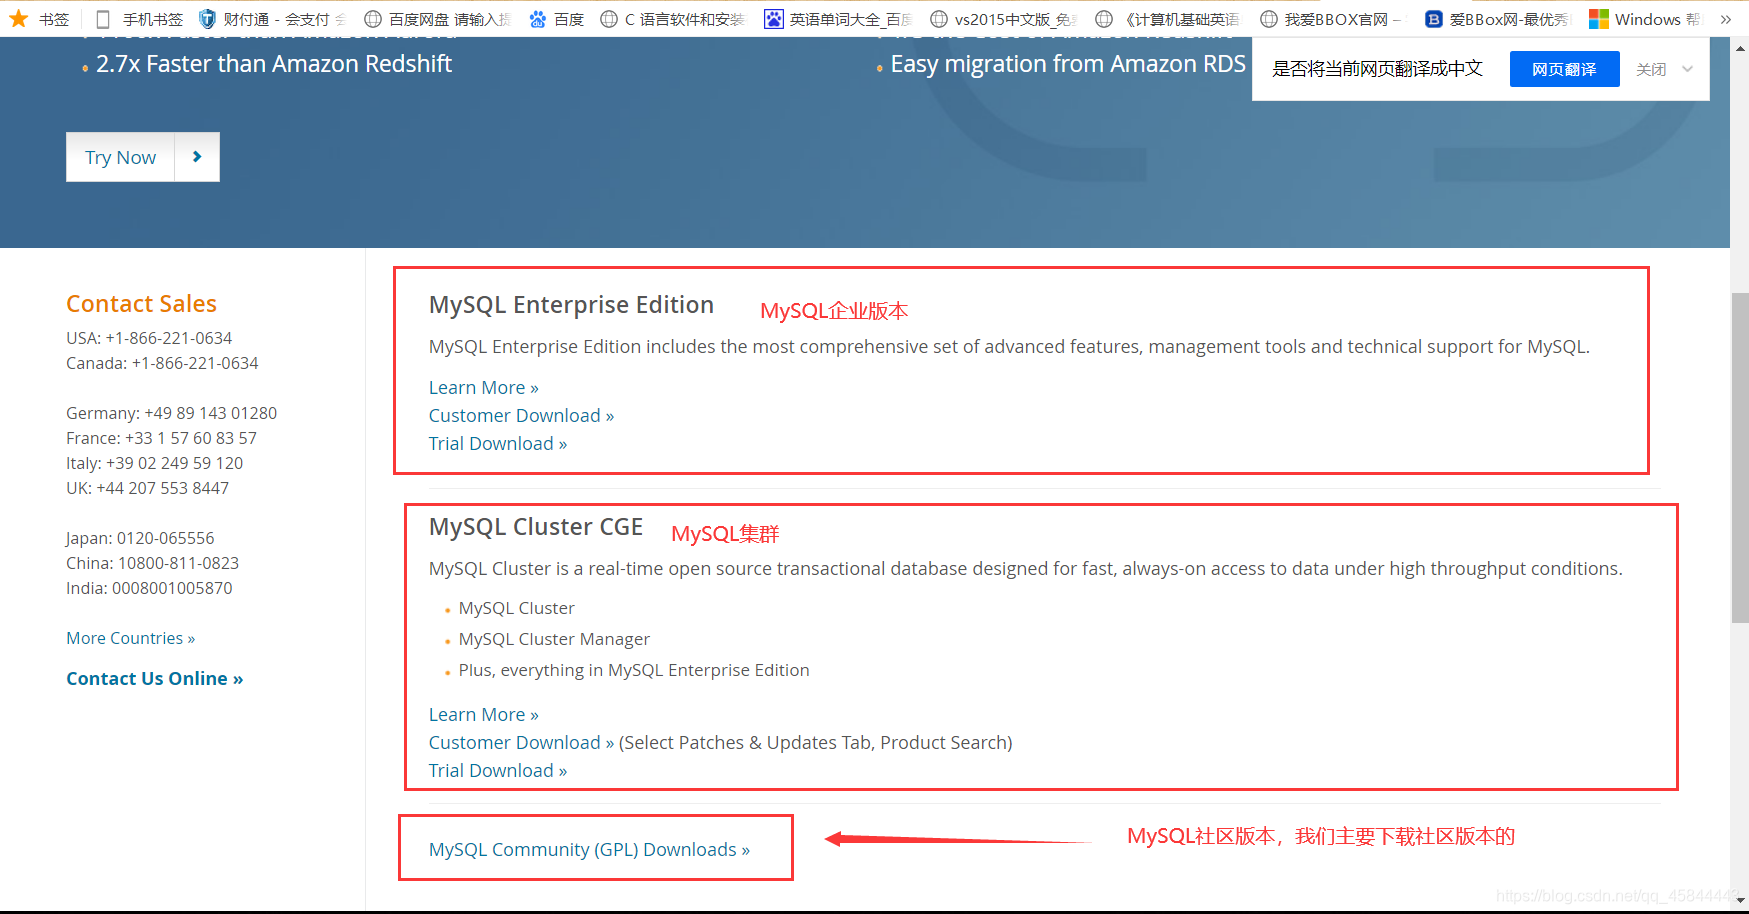The image size is (1749, 914).
Task: Expand the translation bar dropdown arrow
Action: coord(1688,69)
